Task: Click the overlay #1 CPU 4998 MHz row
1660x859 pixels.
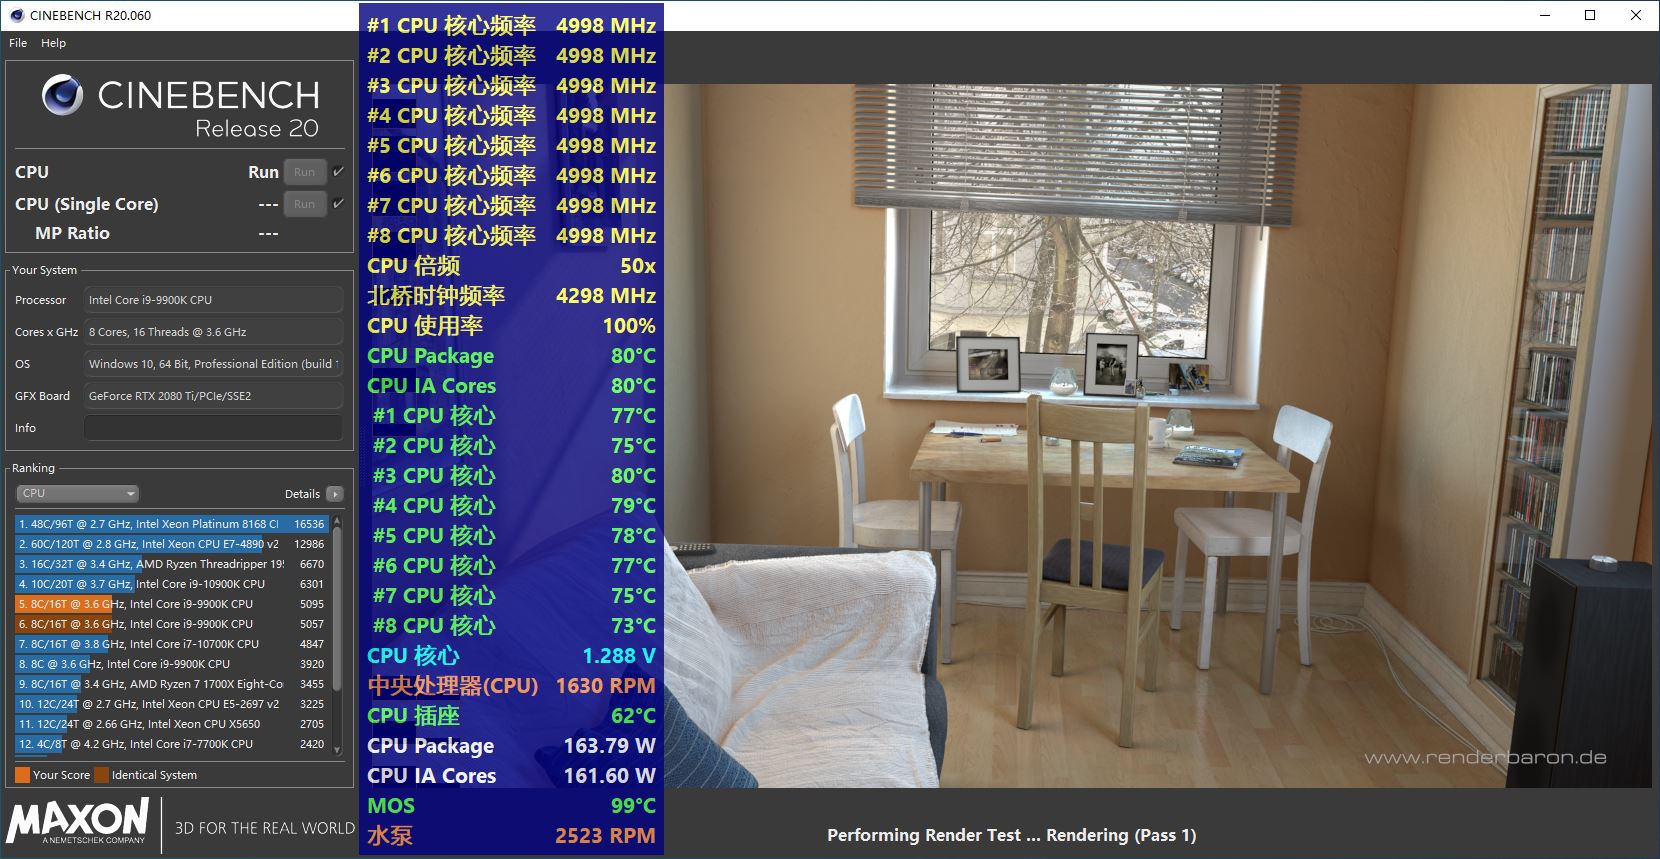Action: coord(511,26)
